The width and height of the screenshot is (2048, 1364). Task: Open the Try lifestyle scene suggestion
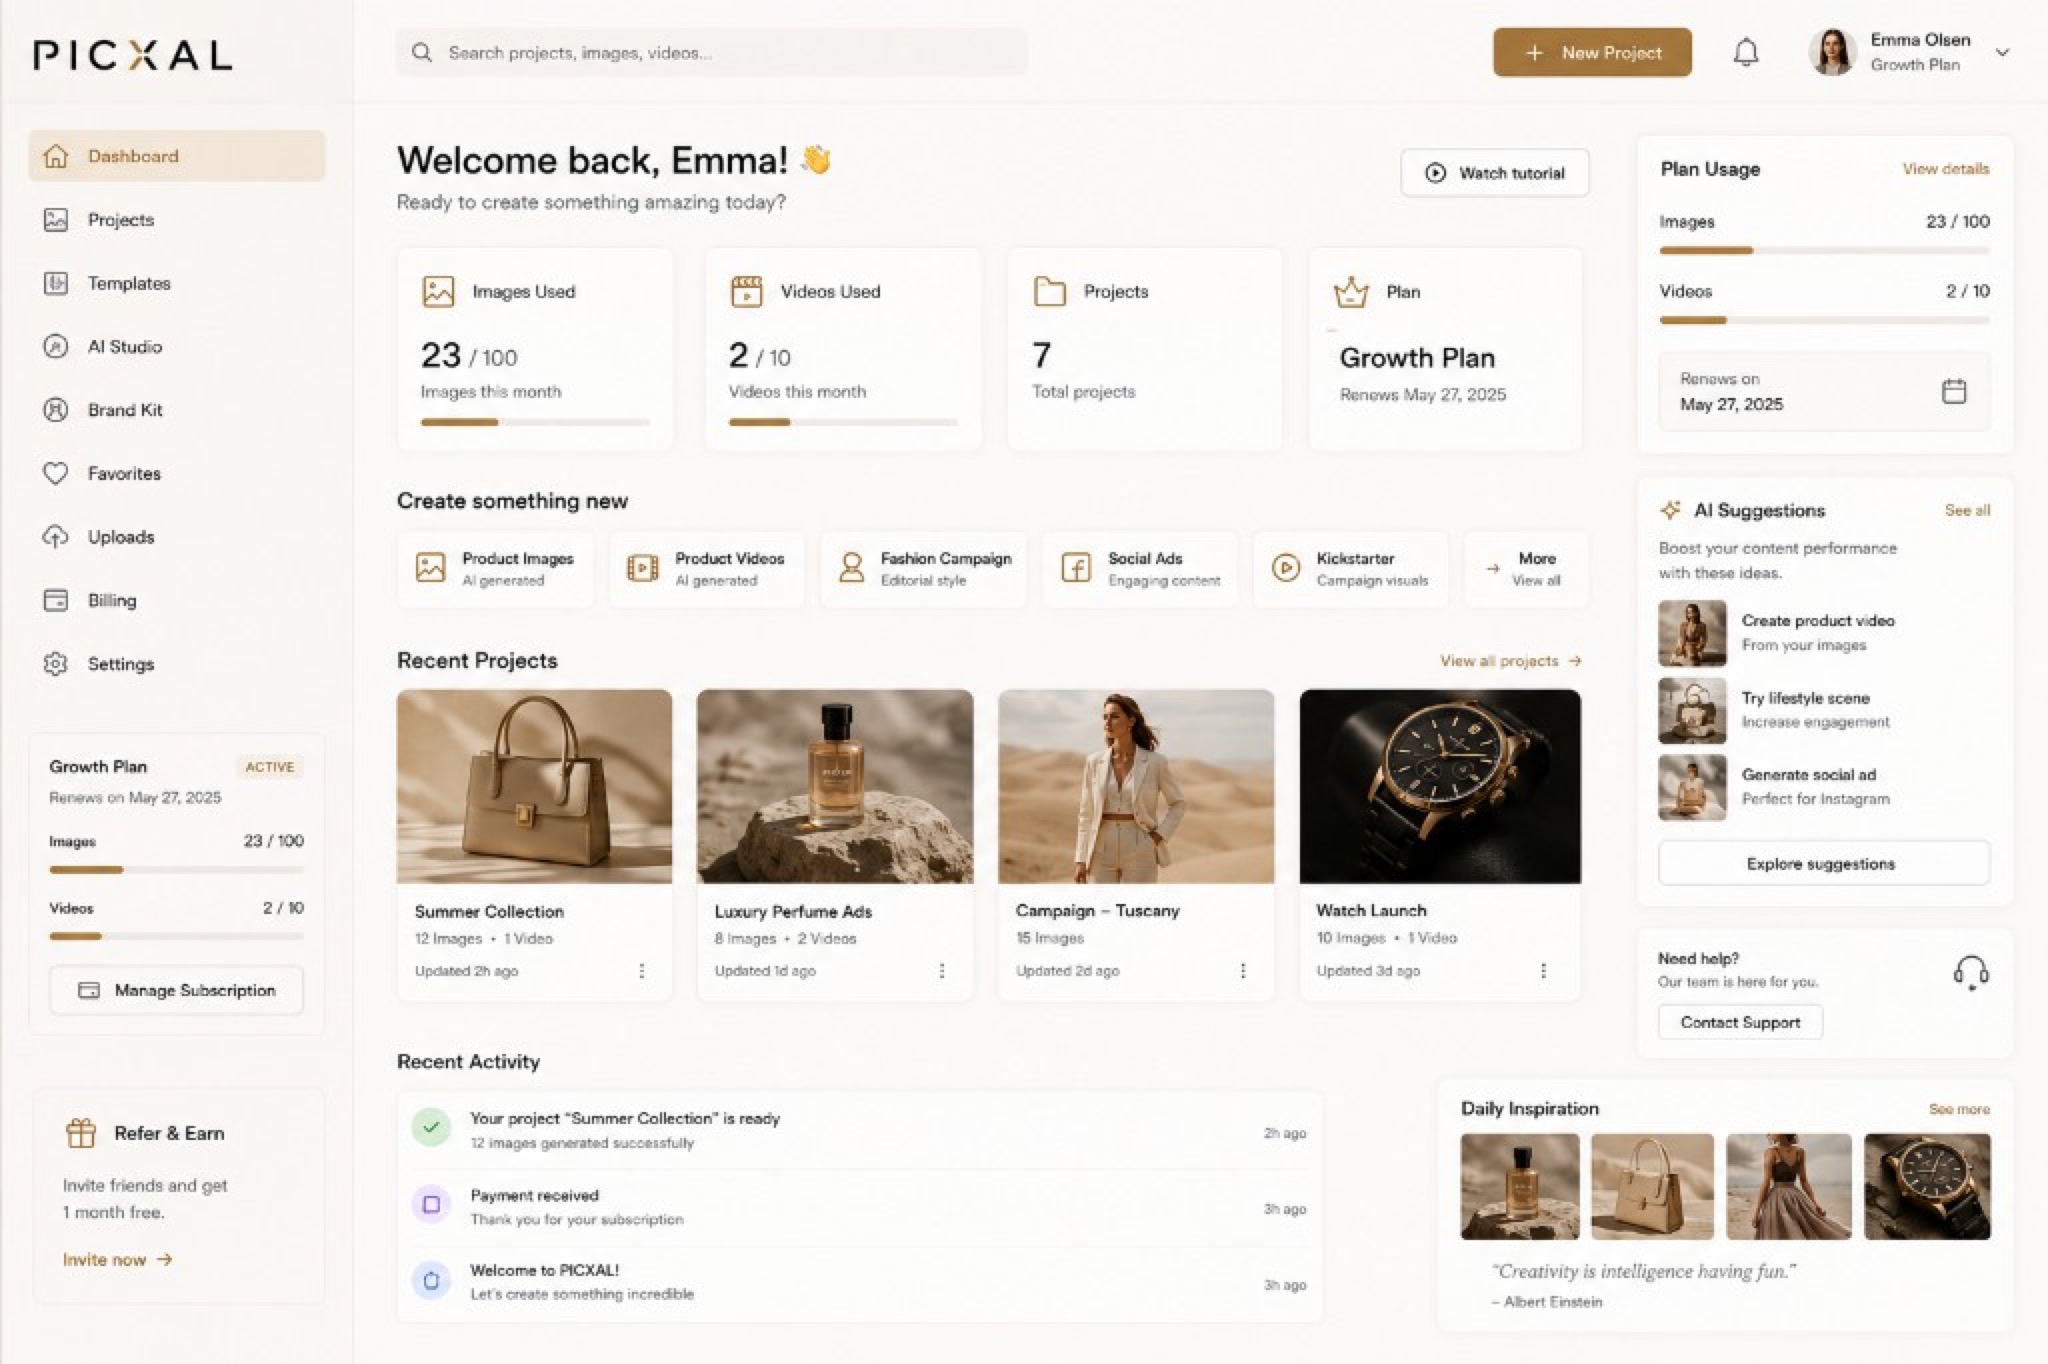[x=1824, y=710]
